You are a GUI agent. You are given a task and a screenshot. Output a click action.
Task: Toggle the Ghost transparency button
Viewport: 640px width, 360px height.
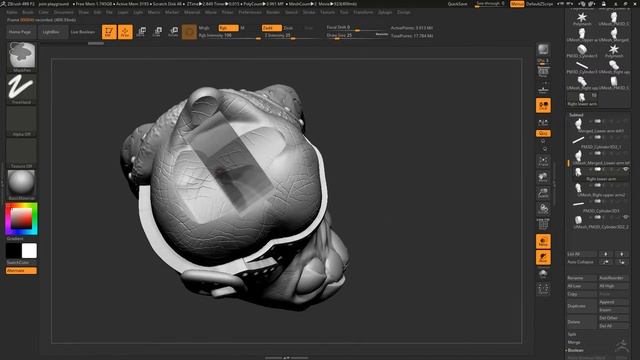pyautogui.click(x=543, y=258)
